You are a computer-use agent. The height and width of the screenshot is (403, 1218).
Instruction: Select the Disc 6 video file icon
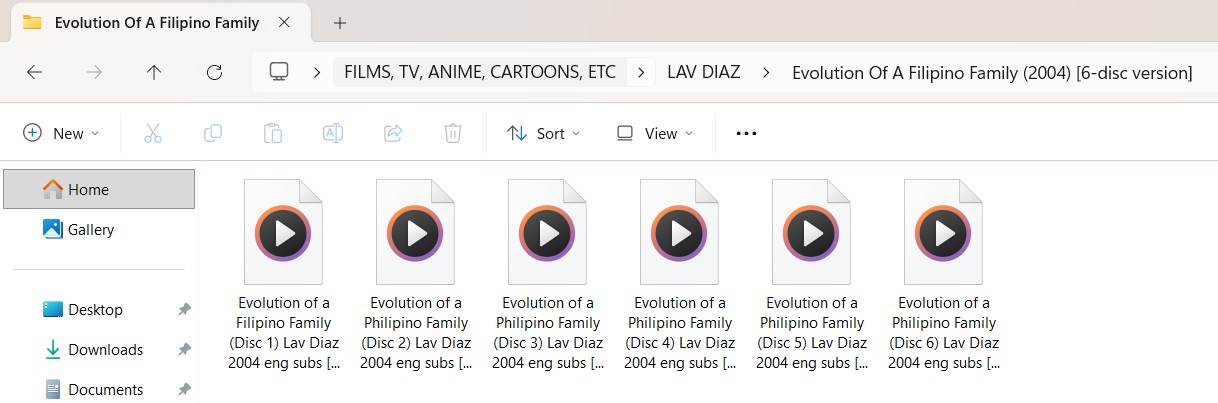pyautogui.click(x=944, y=232)
